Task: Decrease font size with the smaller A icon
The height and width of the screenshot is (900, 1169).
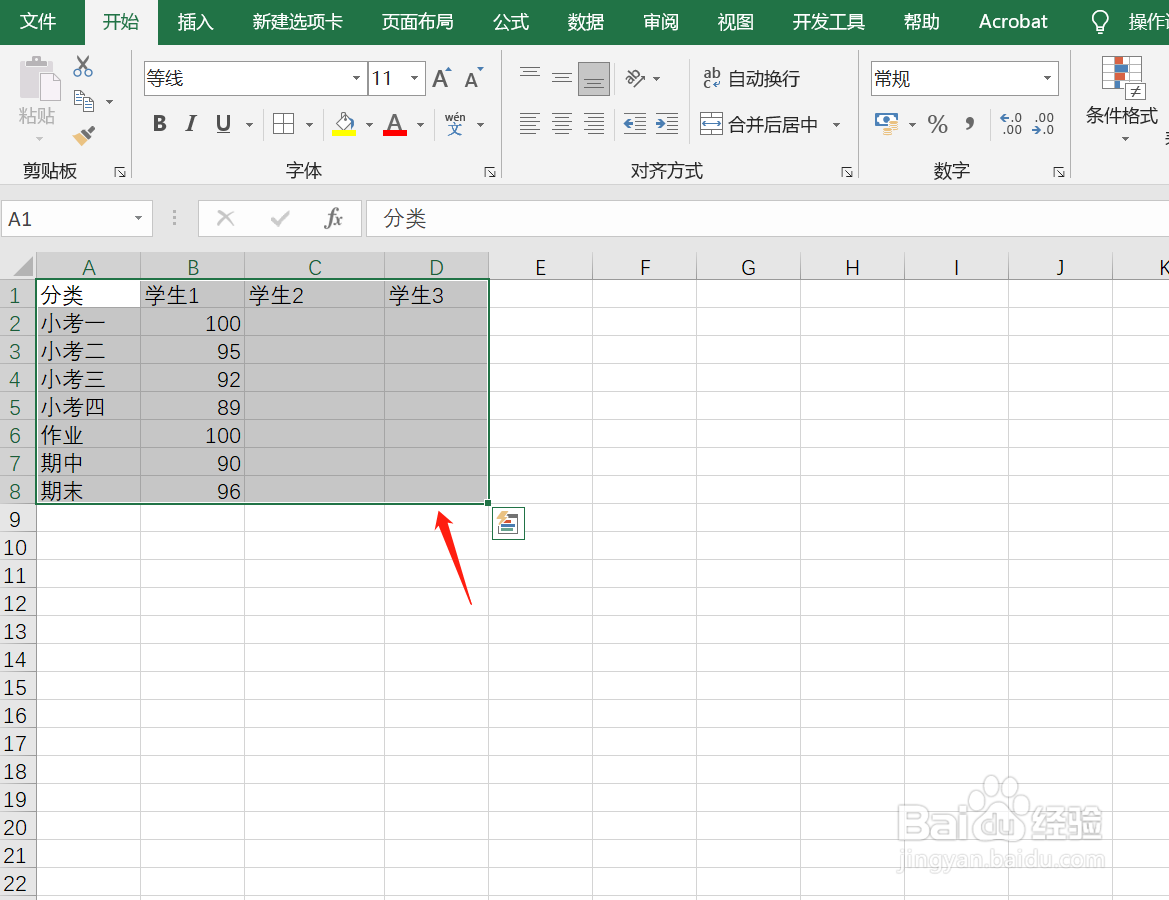Action: tap(473, 78)
